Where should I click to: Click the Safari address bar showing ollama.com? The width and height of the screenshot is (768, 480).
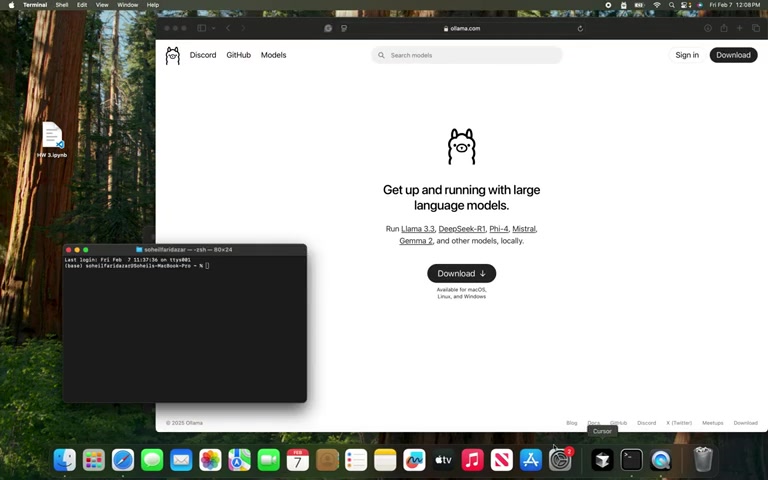[x=462, y=28]
